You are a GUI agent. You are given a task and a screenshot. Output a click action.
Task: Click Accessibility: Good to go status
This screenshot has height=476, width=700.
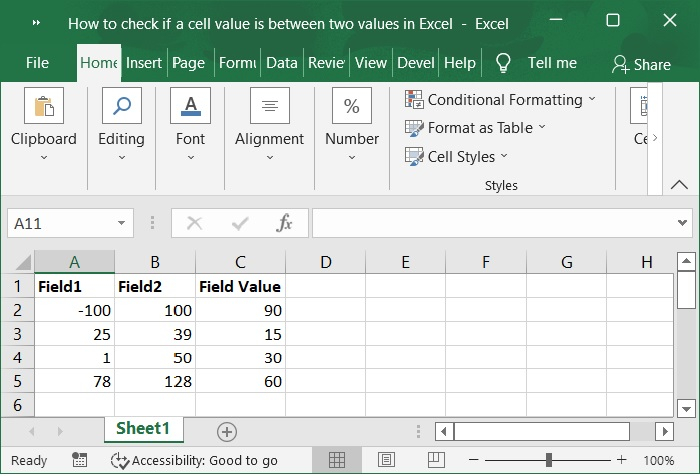[x=194, y=460]
